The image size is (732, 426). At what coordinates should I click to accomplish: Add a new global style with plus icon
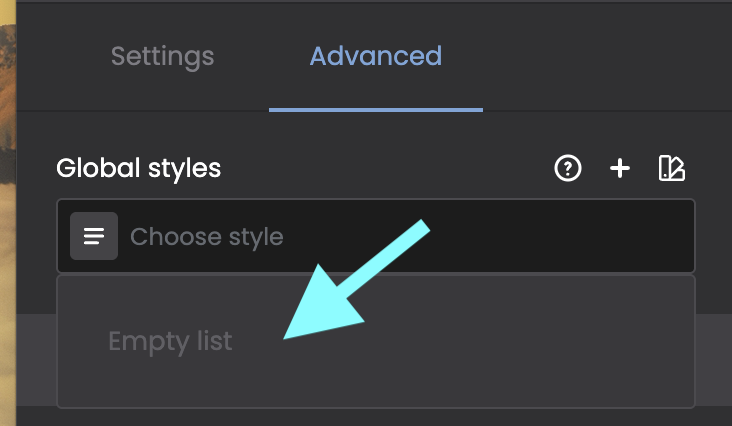pyautogui.click(x=620, y=169)
